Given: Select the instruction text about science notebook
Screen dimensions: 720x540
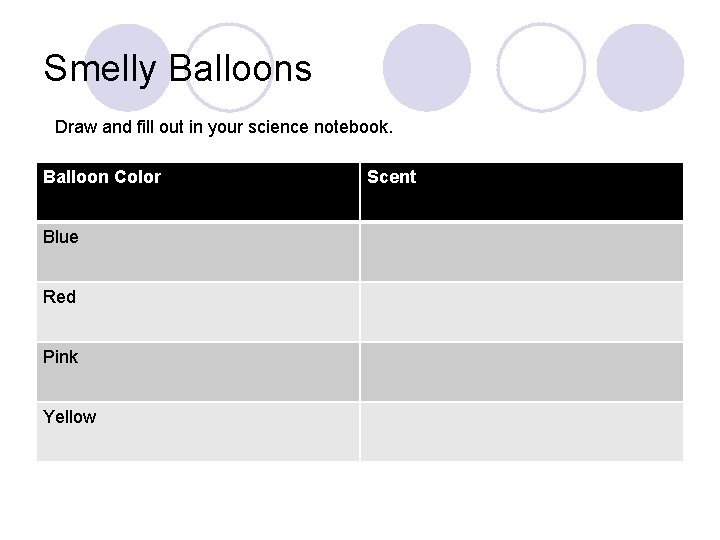Looking at the screenshot, I should tap(224, 128).
